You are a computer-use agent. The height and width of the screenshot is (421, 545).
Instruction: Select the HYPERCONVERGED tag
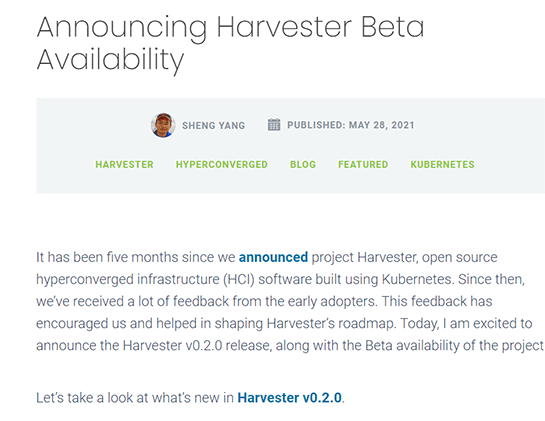[222, 164]
